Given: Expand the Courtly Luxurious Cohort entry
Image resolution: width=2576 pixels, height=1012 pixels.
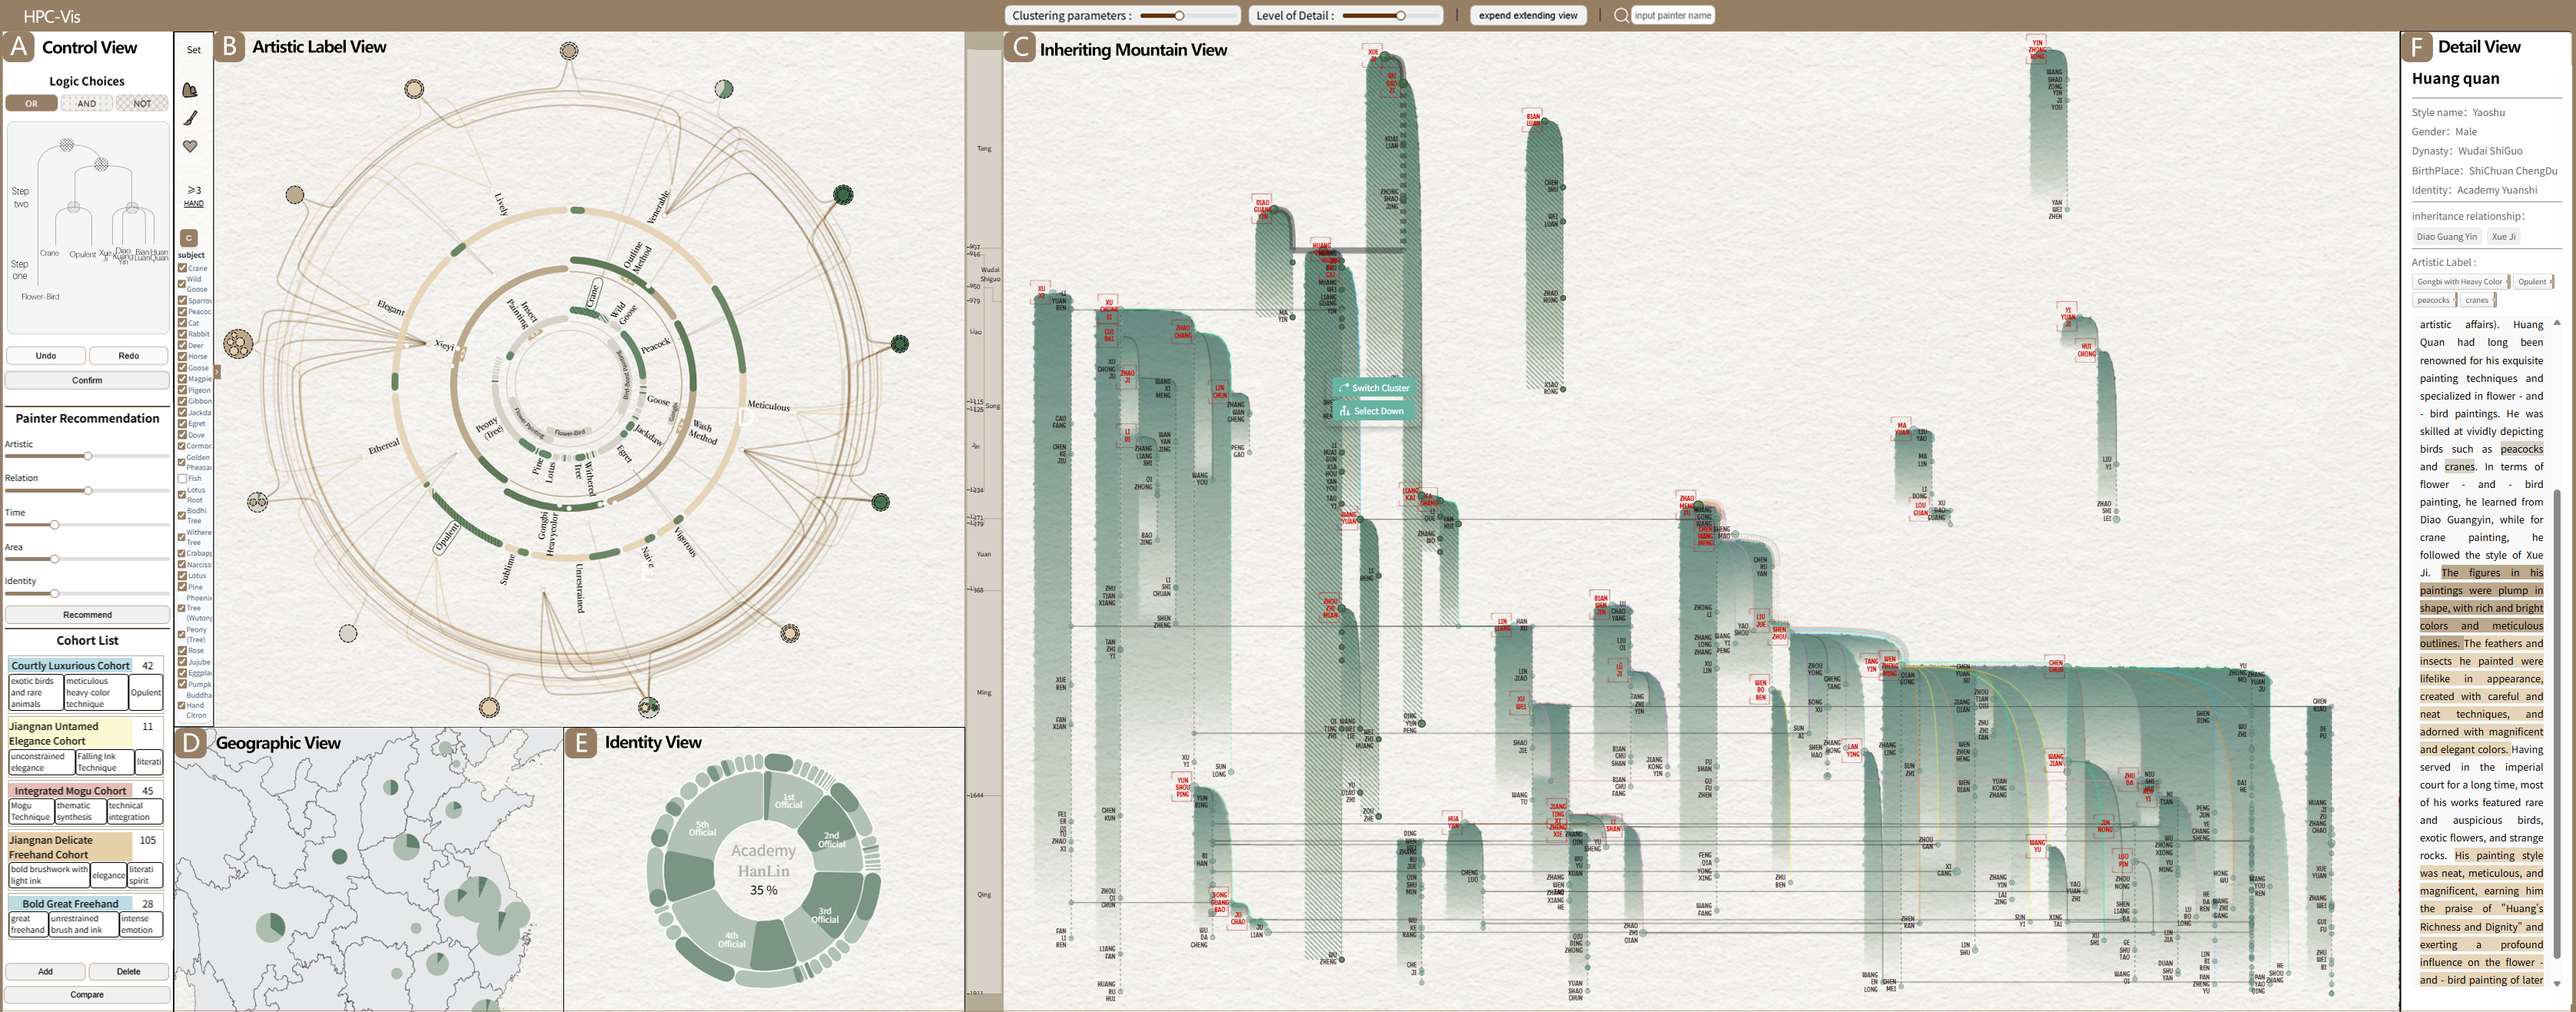Looking at the screenshot, I should point(71,665).
